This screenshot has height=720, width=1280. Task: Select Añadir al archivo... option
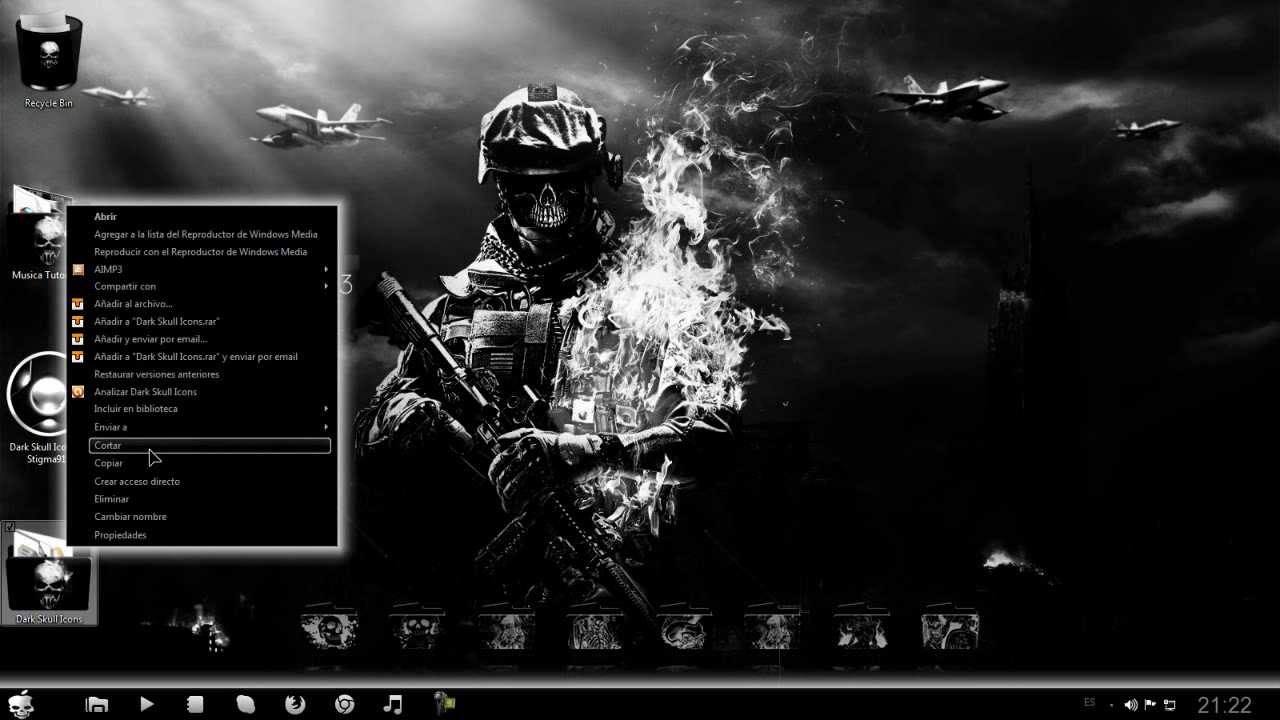[133, 304]
